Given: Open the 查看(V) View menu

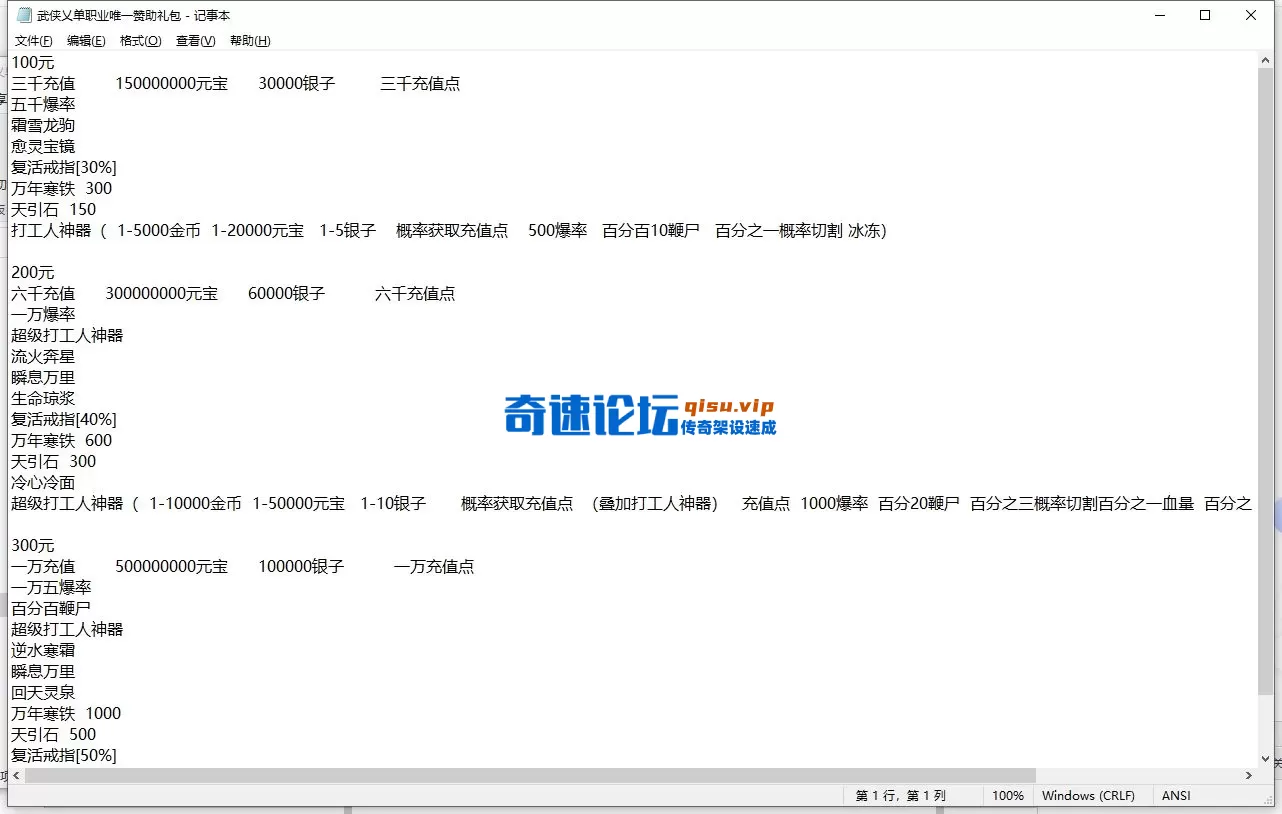Looking at the screenshot, I should 194,40.
